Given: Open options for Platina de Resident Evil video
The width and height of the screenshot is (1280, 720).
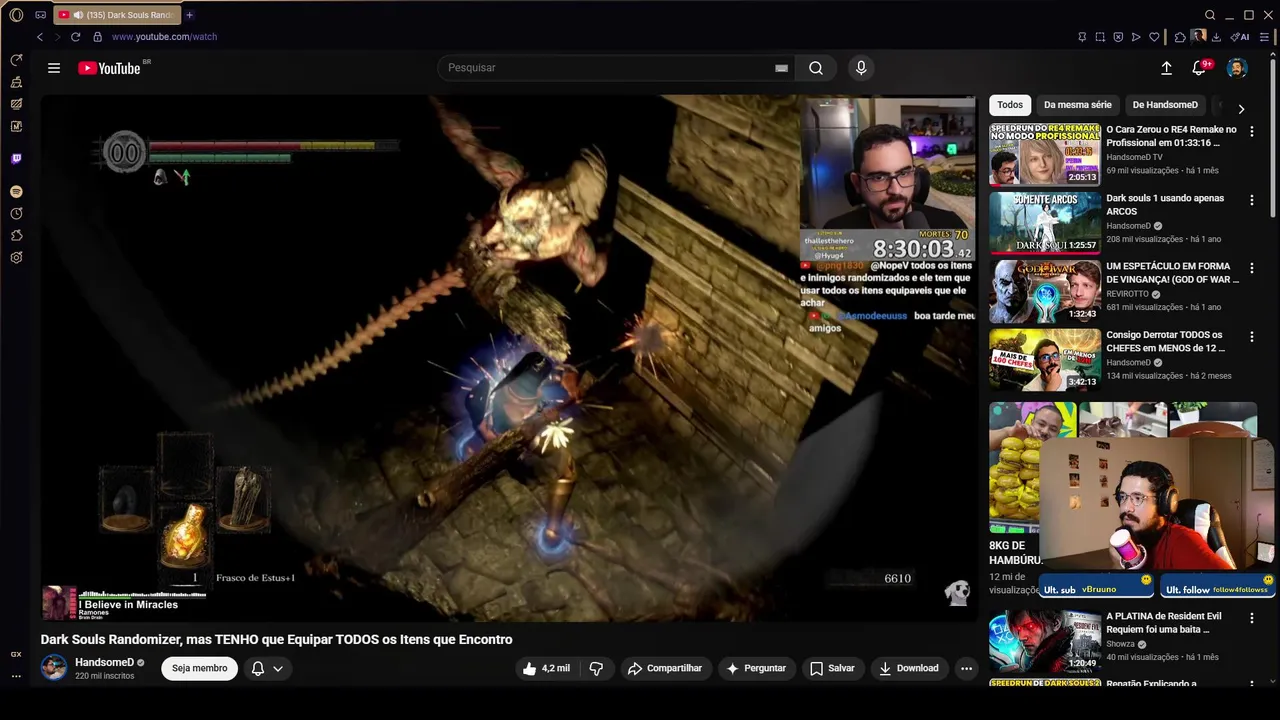Looking at the screenshot, I should pyautogui.click(x=1251, y=618).
